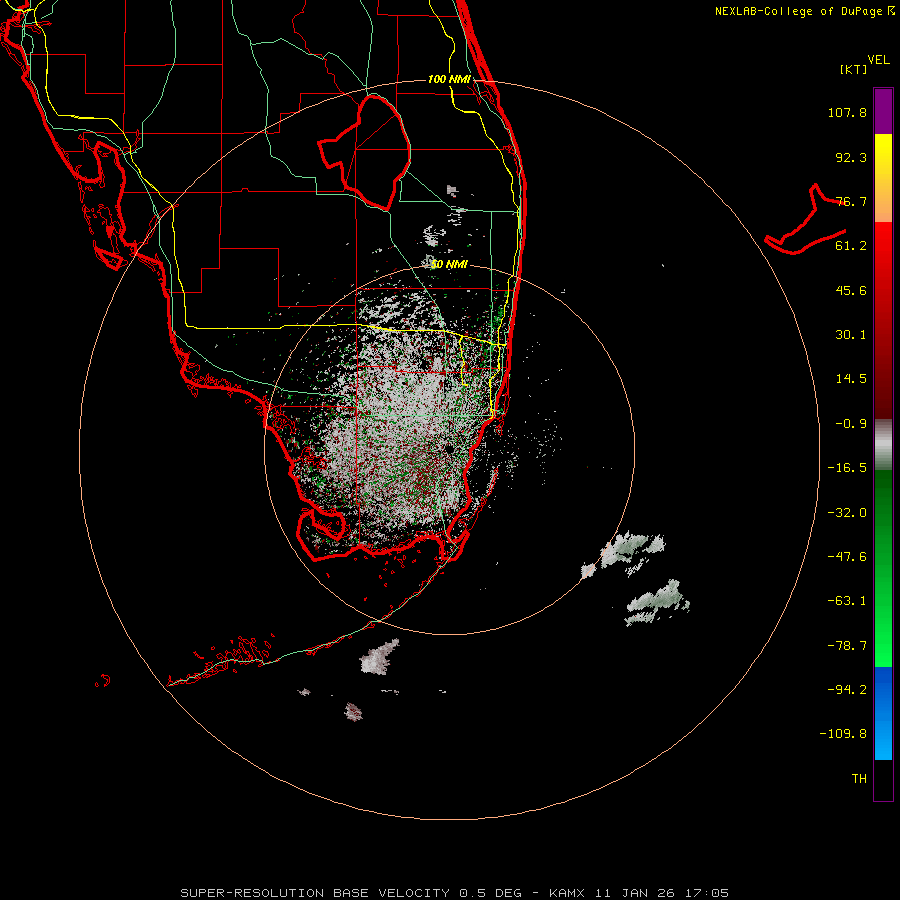Pick the purple segment of the velocity color bar
Viewport: 900px width, 900px height.
(x=883, y=111)
